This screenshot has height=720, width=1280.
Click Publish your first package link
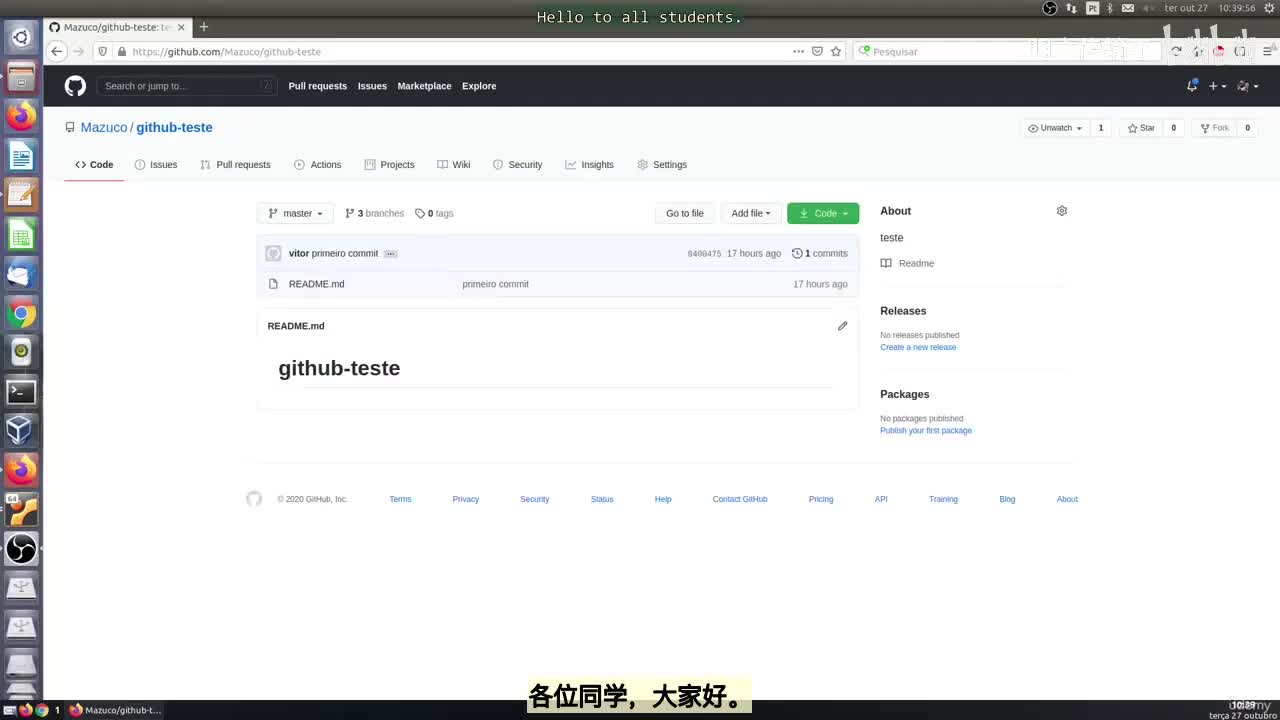[926, 431]
